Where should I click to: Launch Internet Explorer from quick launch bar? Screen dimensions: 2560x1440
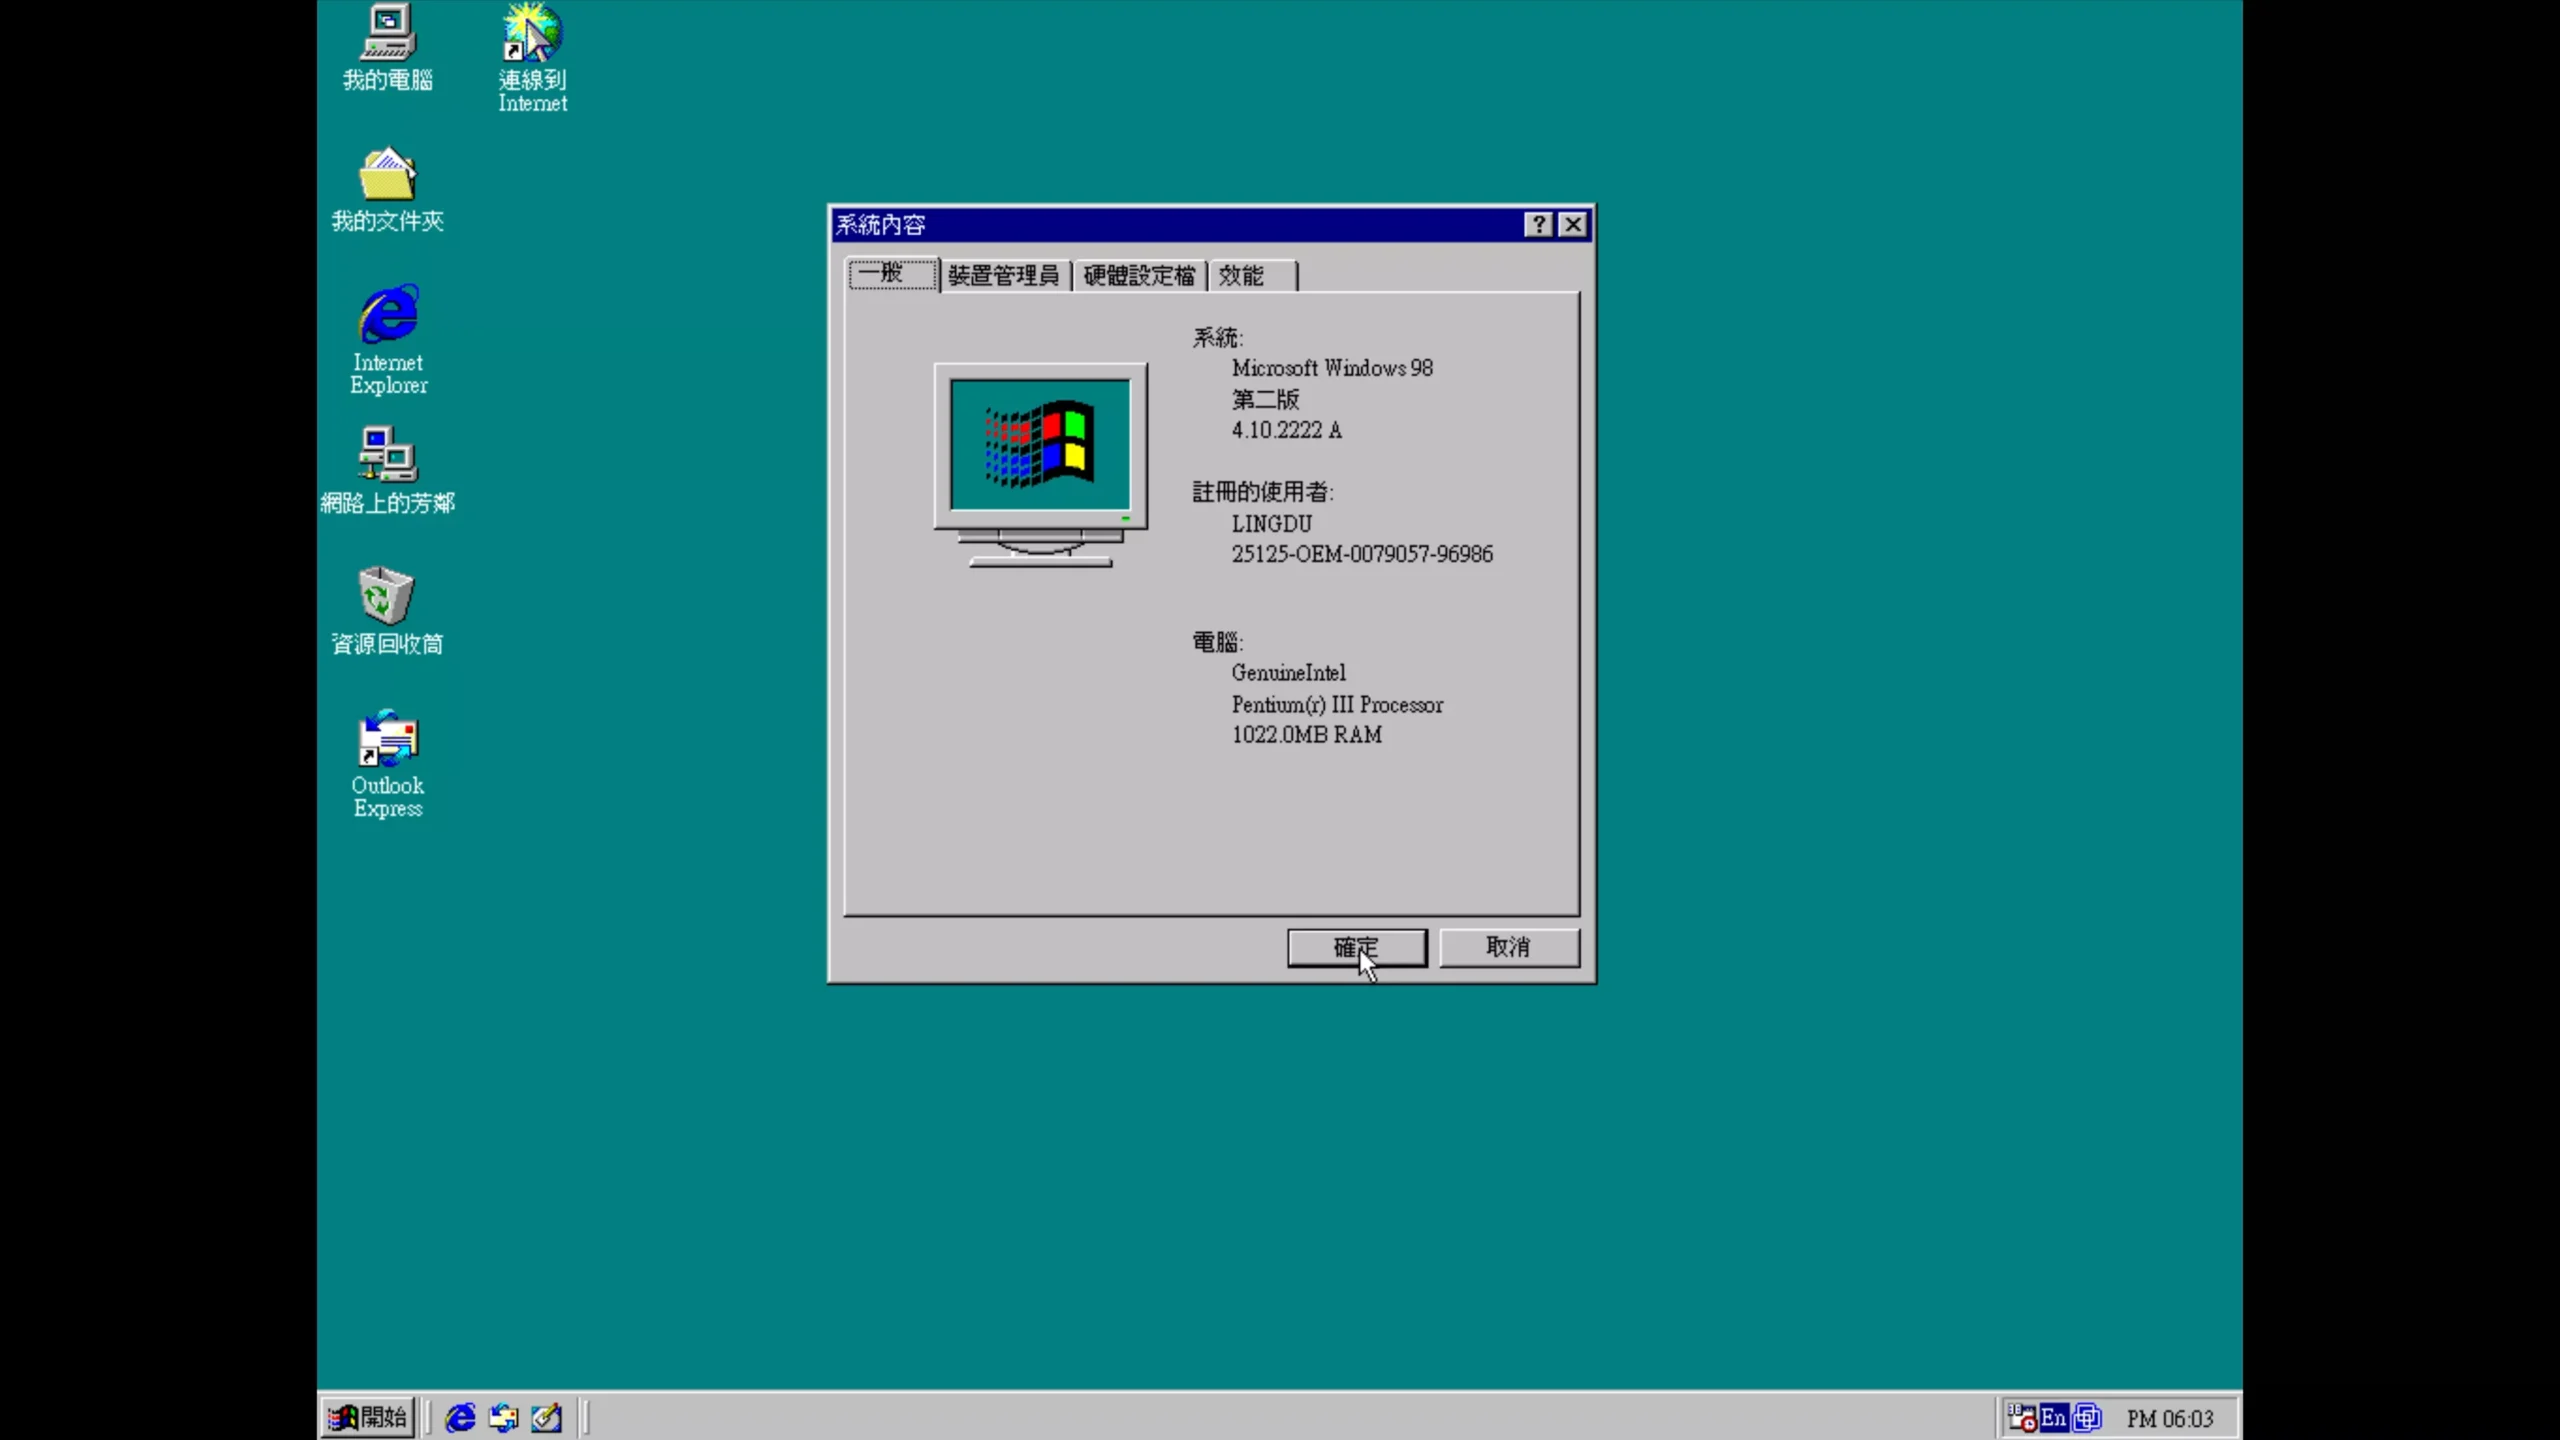pyautogui.click(x=460, y=1417)
